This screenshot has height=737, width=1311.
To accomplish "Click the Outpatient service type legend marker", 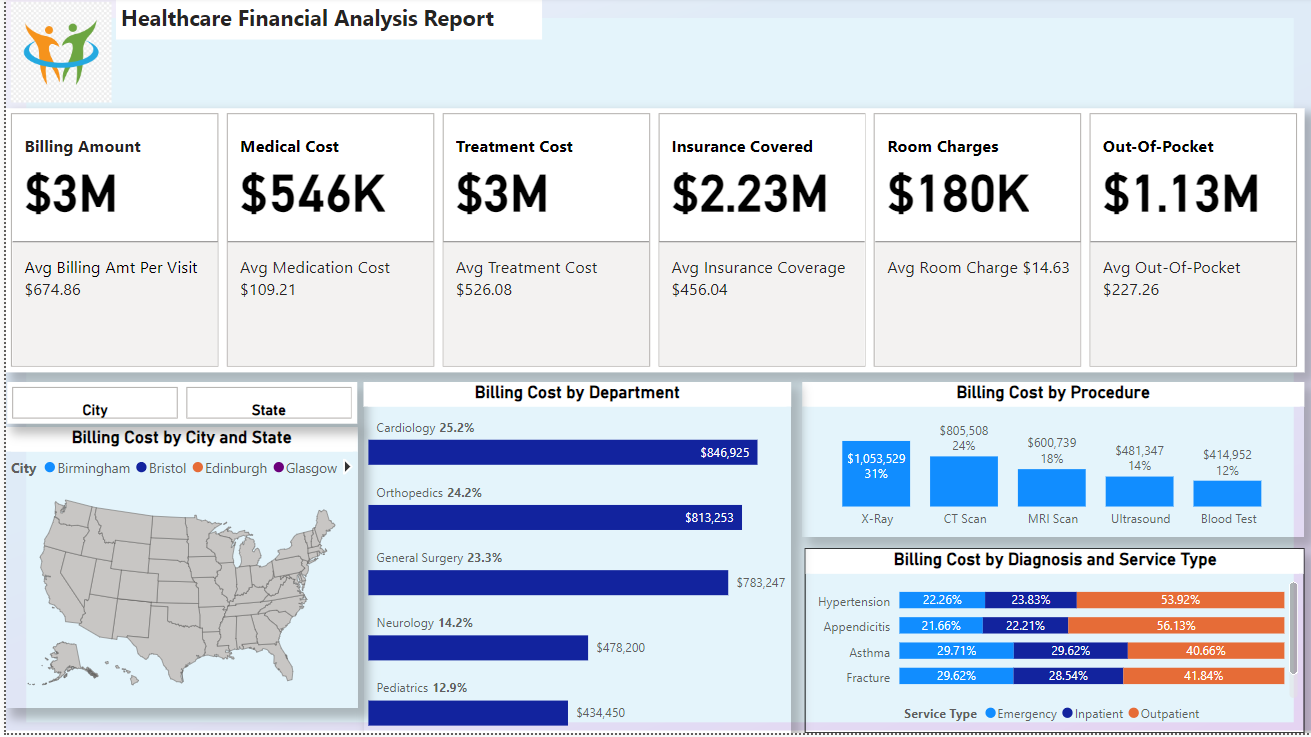I will coord(1133,714).
